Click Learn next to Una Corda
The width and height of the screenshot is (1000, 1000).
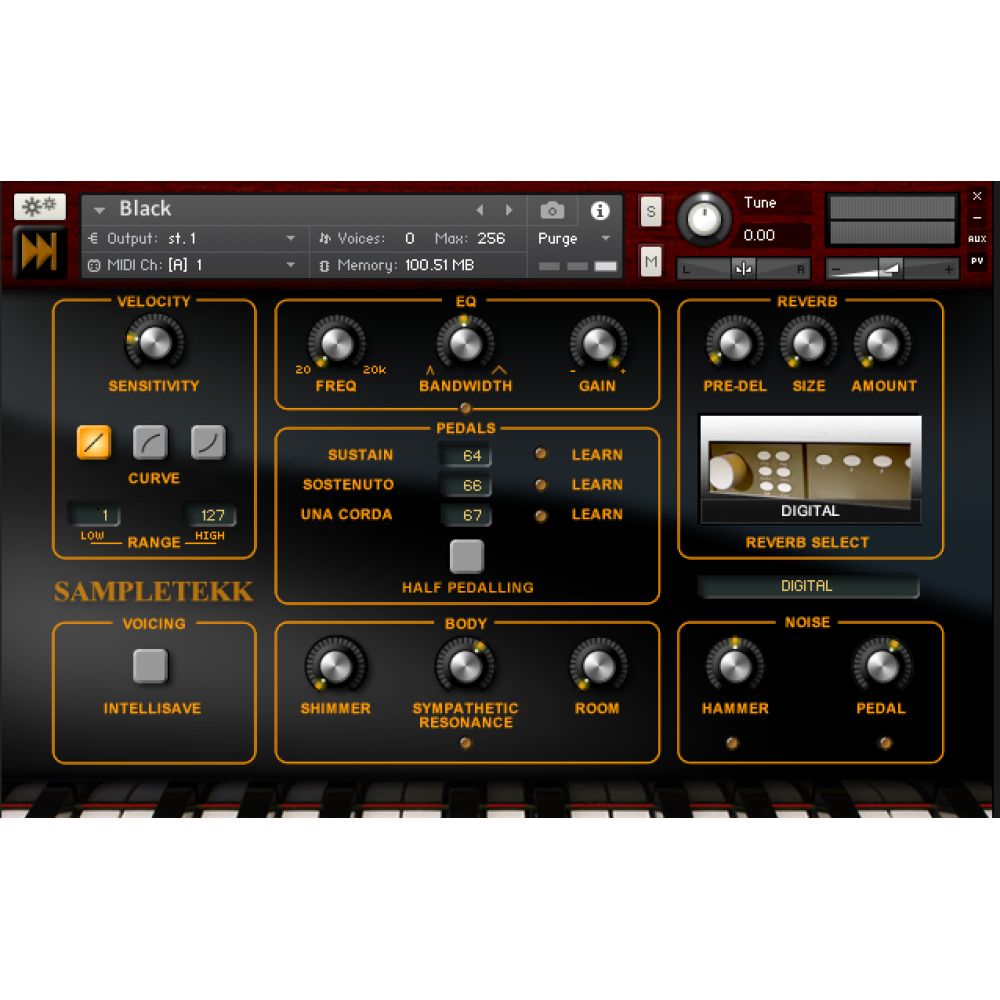[x=597, y=515]
